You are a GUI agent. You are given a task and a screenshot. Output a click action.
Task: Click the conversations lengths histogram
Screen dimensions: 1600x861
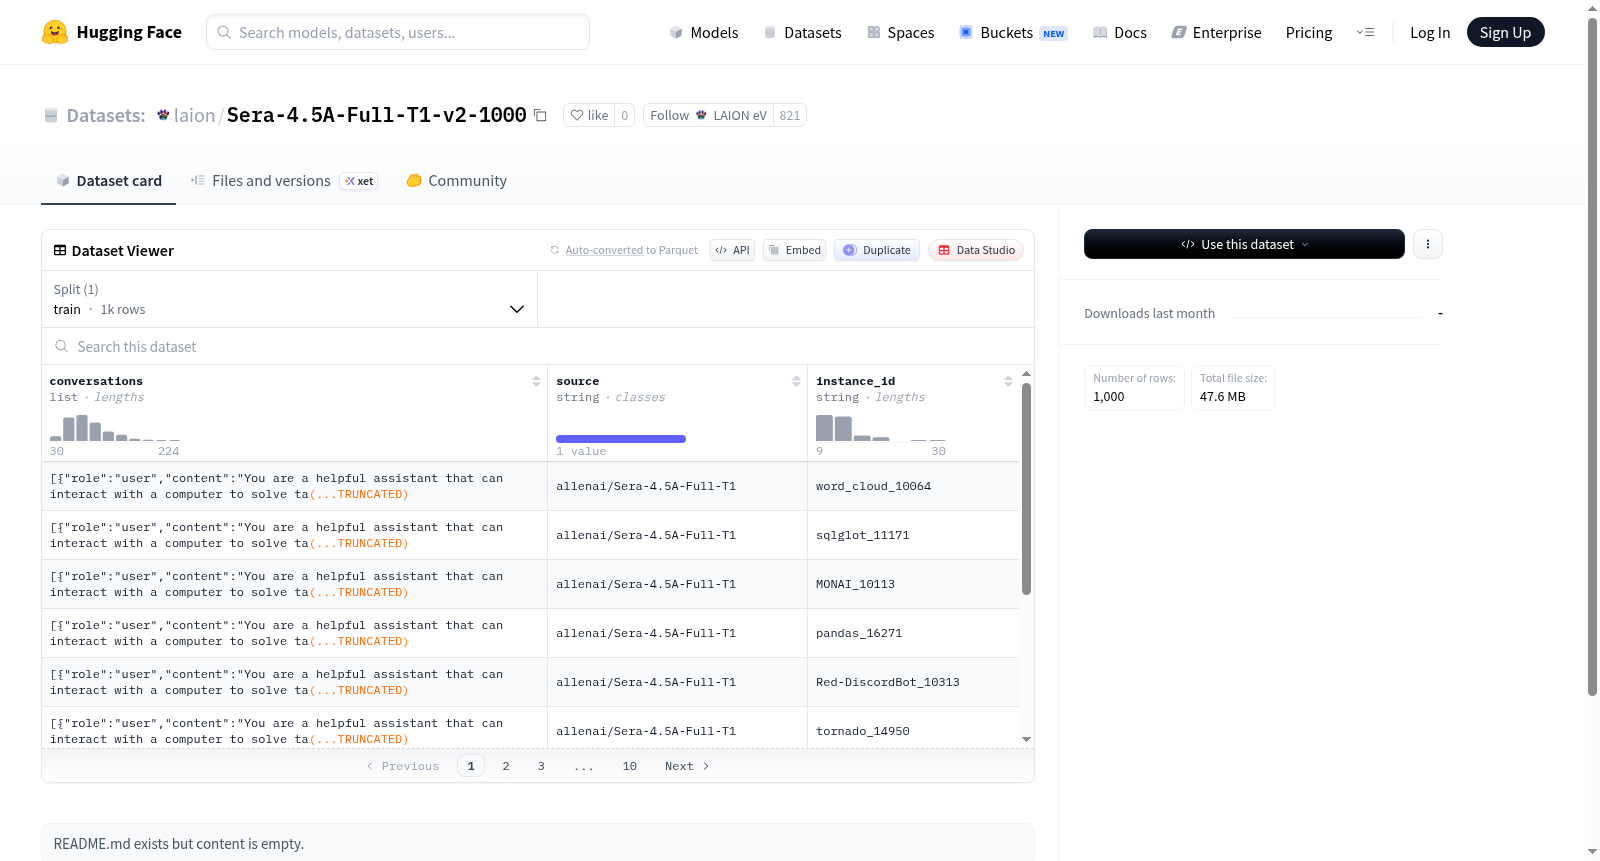tap(115, 428)
